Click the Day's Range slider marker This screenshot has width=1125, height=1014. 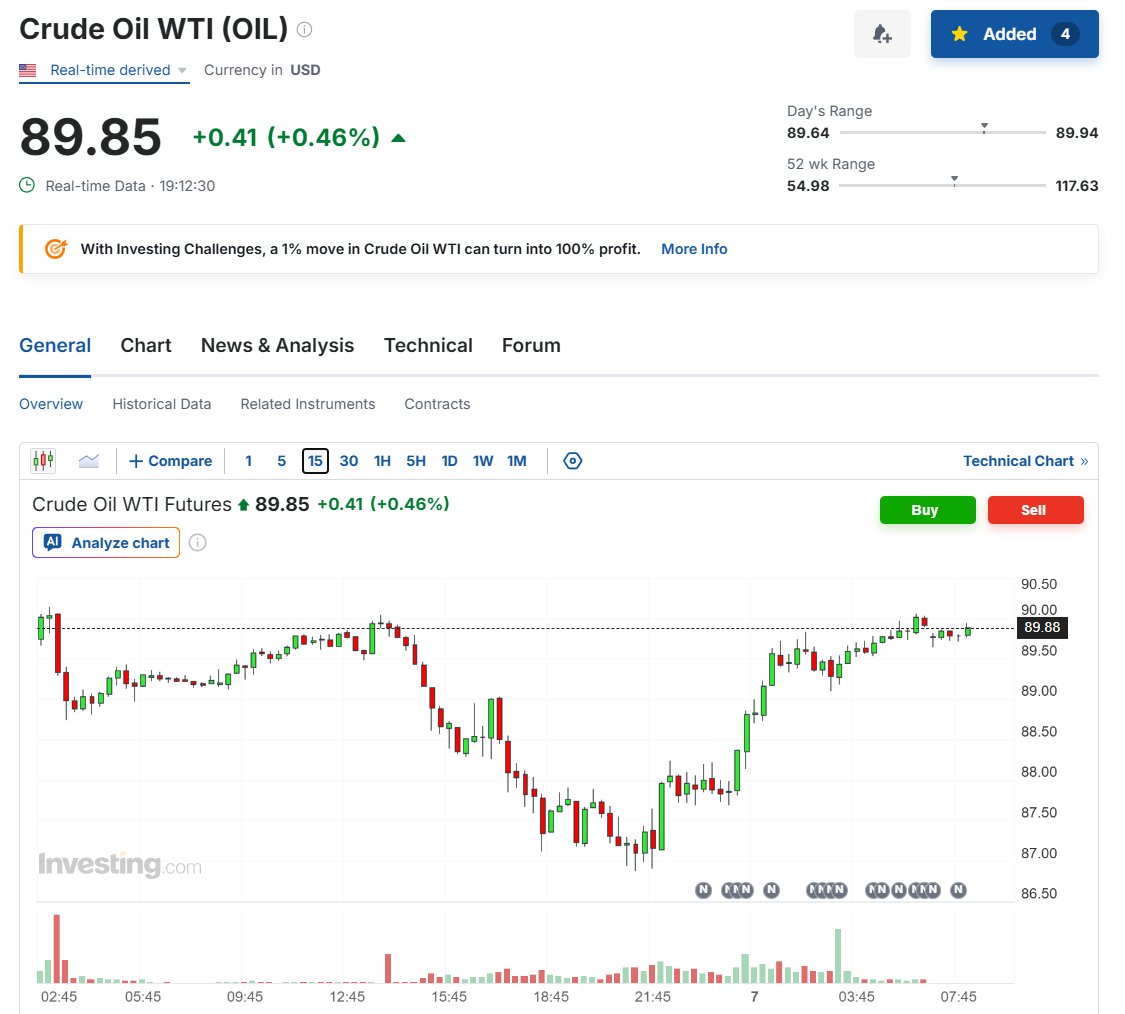(984, 127)
